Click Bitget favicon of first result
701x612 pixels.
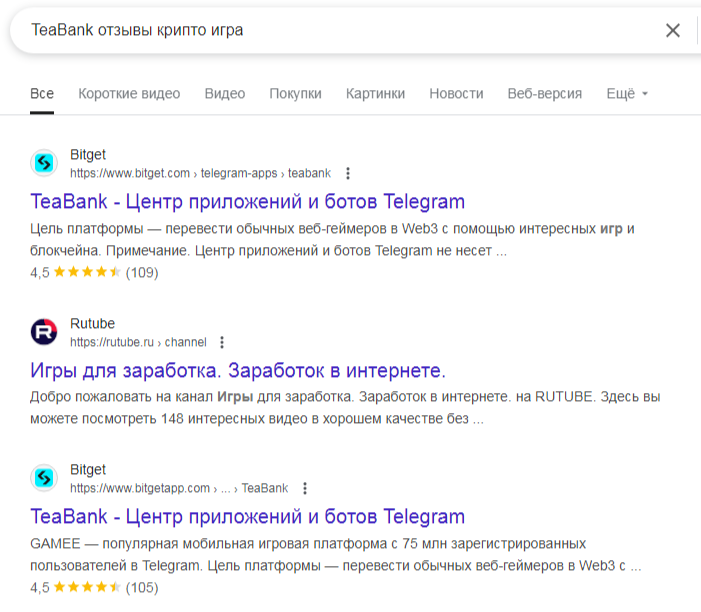(x=44, y=163)
